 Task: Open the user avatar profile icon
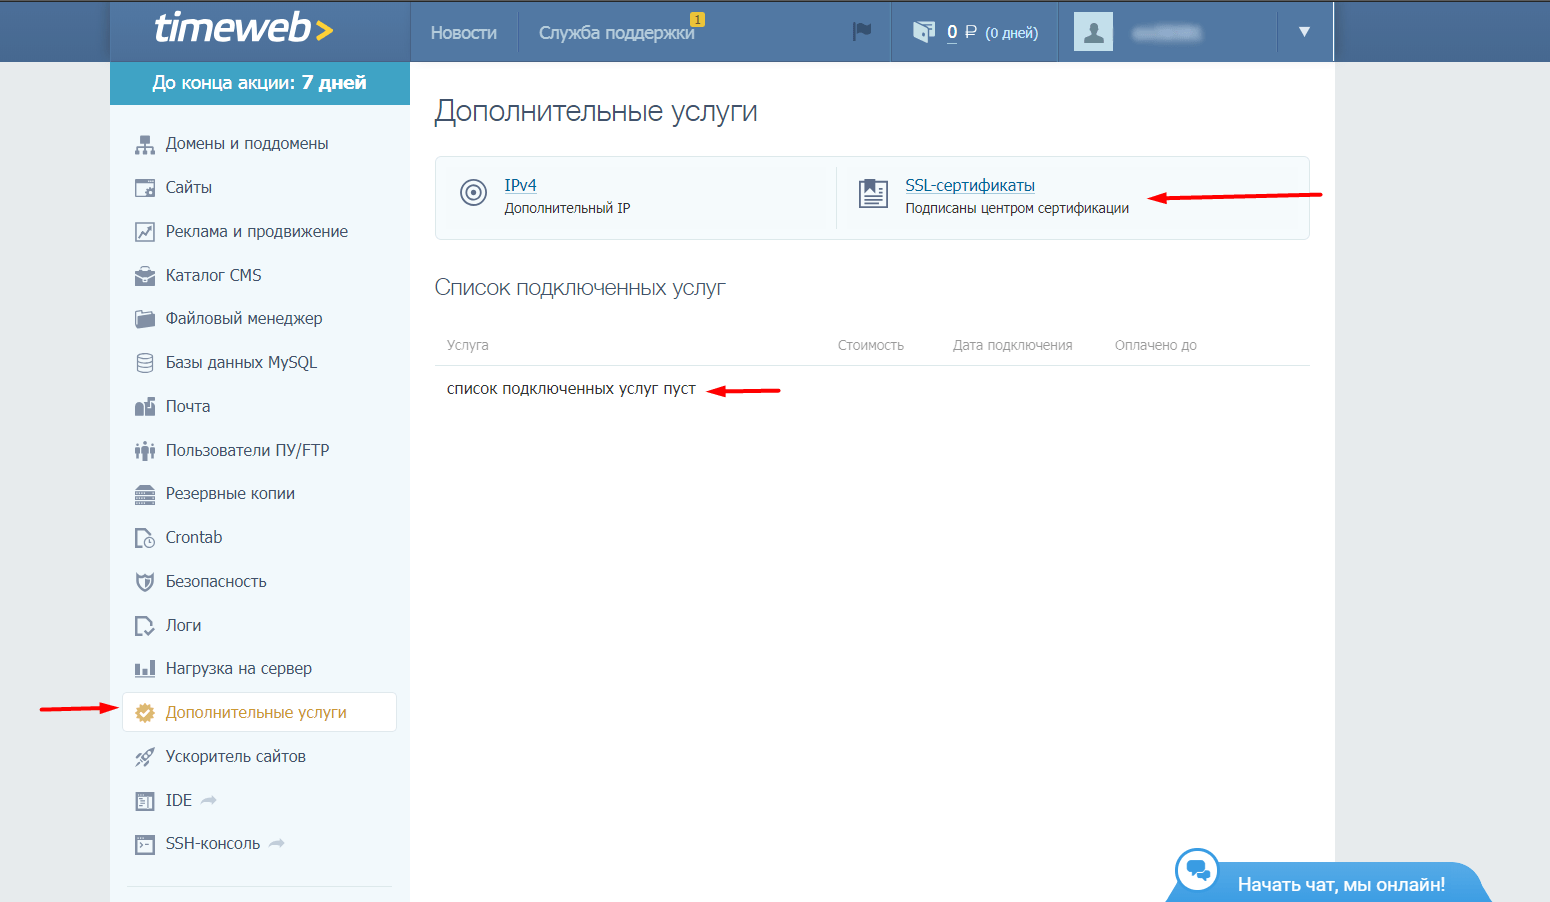[1093, 32]
